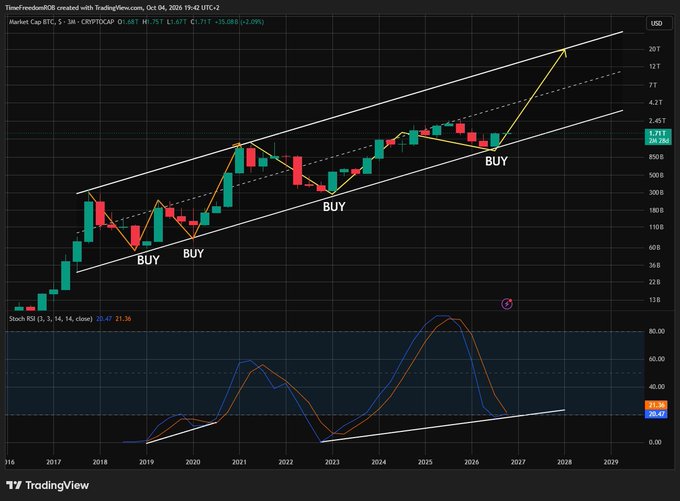Click the 13B price axis label
This screenshot has width=680, height=501.
[654, 300]
